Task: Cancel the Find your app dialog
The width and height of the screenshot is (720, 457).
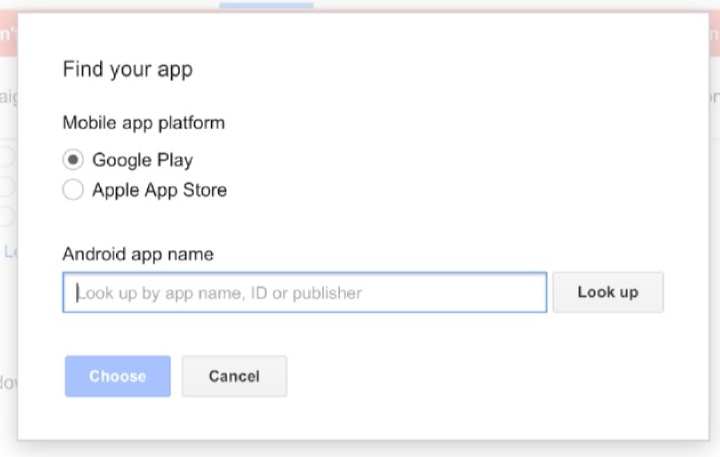Action: click(x=234, y=376)
